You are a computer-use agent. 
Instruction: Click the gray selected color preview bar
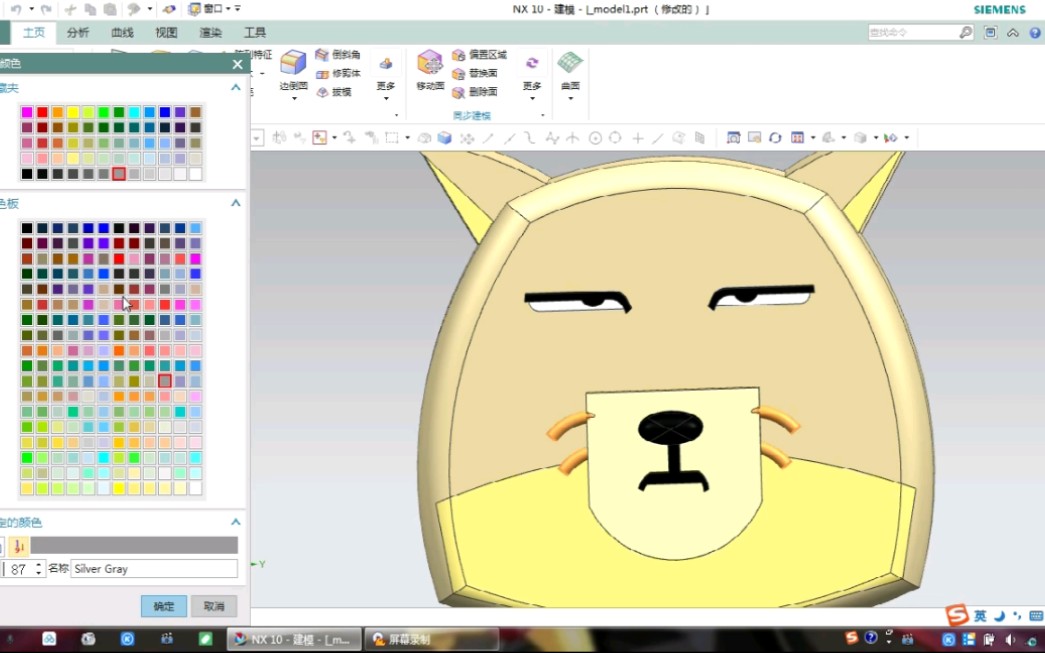[x=134, y=546]
